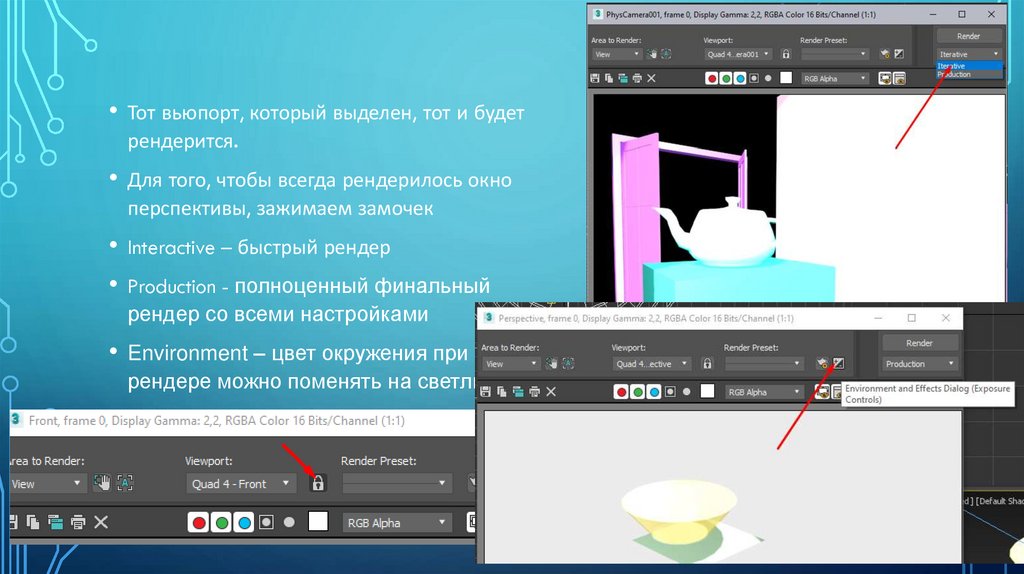Toggle red channel in Front window
Image resolution: width=1024 pixels, height=574 pixels.
pos(199,522)
